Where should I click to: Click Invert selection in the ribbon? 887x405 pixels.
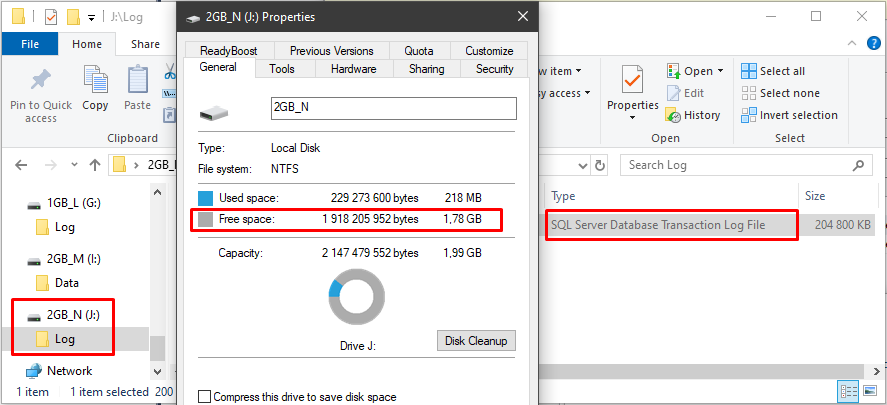tap(749, 115)
